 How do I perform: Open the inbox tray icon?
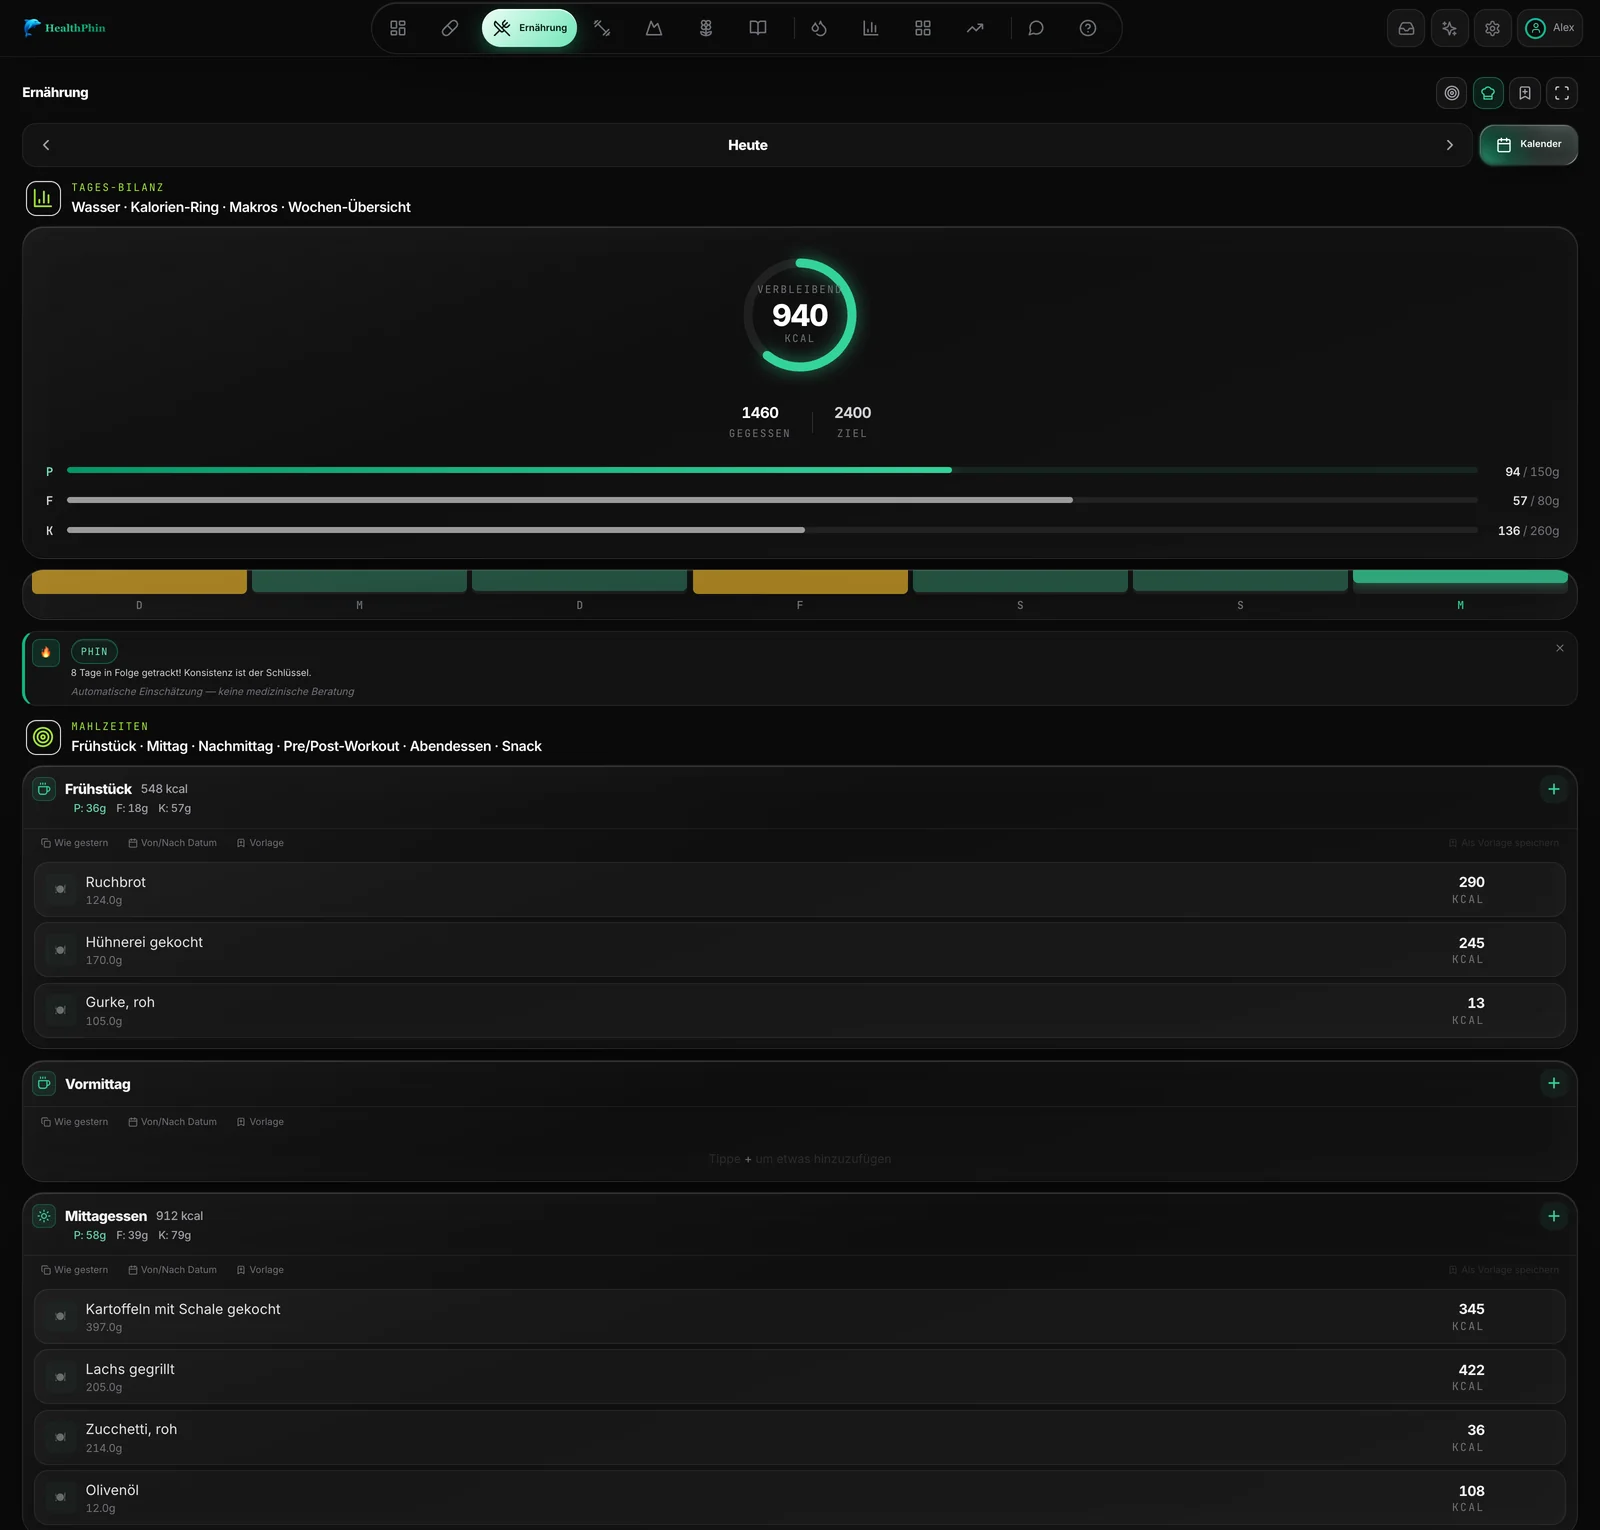1406,28
